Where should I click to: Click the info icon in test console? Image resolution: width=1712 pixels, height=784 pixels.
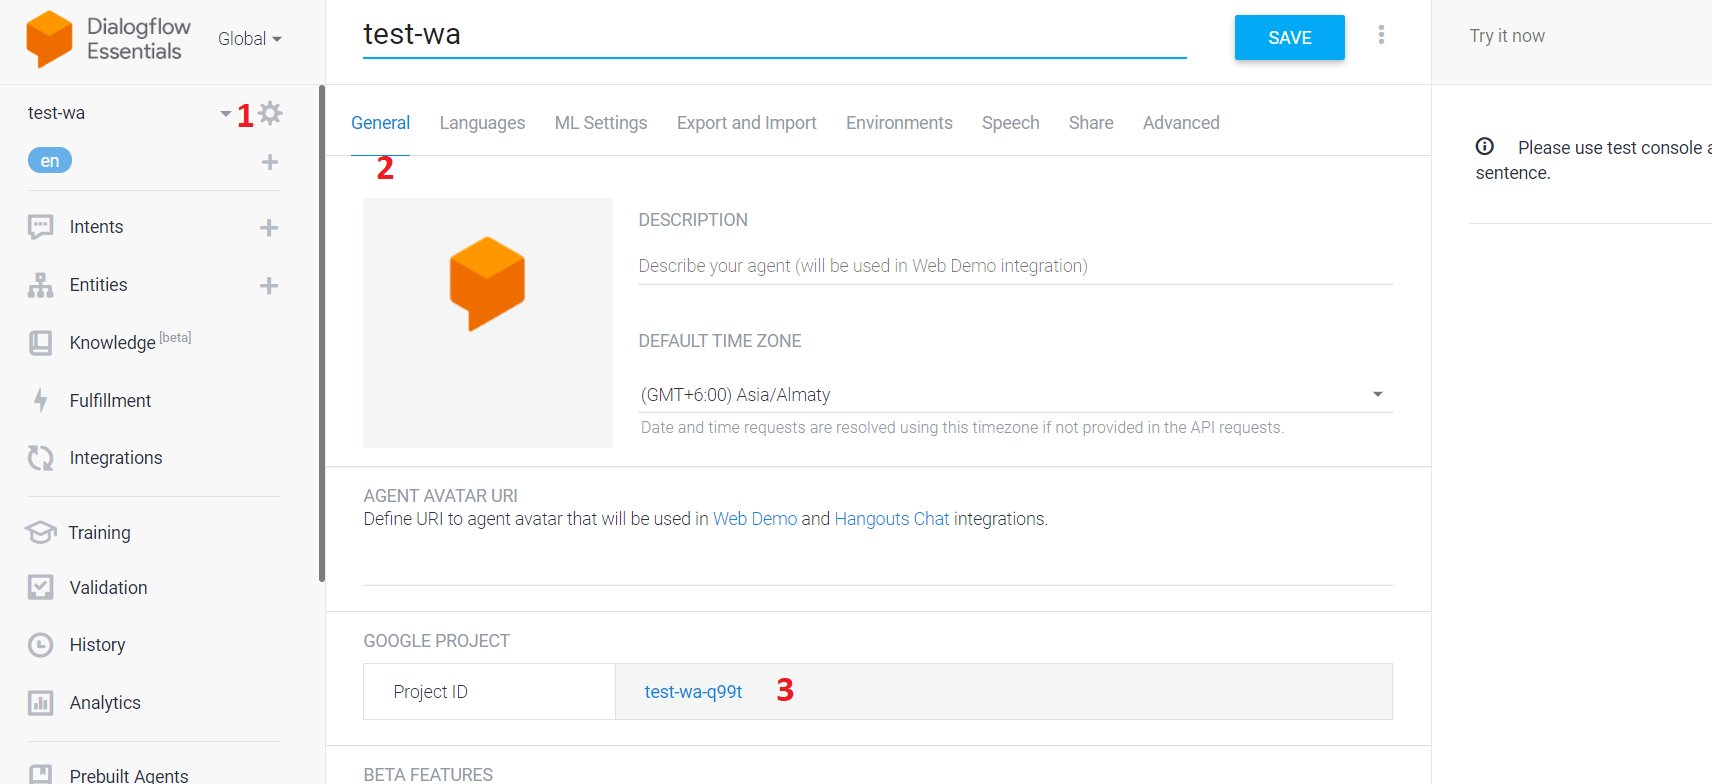point(1485,146)
